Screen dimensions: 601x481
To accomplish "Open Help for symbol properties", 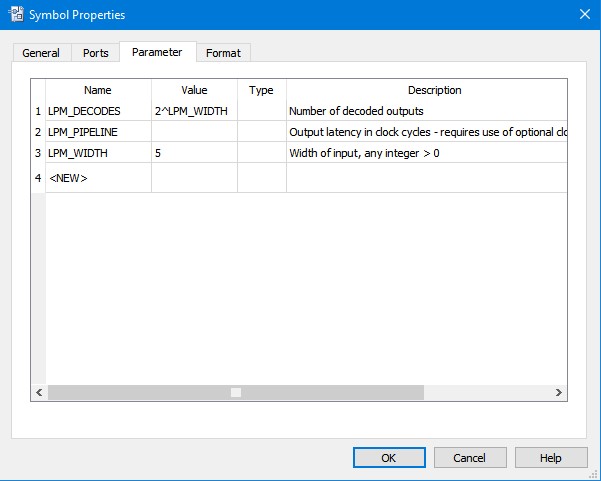I will click(551, 457).
